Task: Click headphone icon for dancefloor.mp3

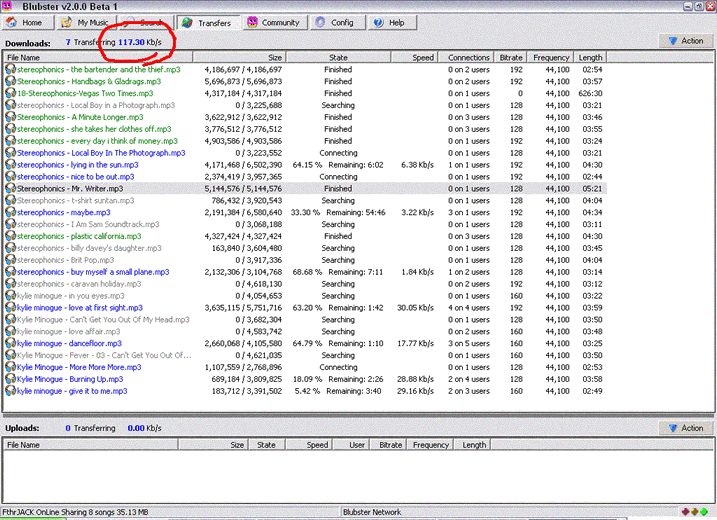Action: [10, 343]
